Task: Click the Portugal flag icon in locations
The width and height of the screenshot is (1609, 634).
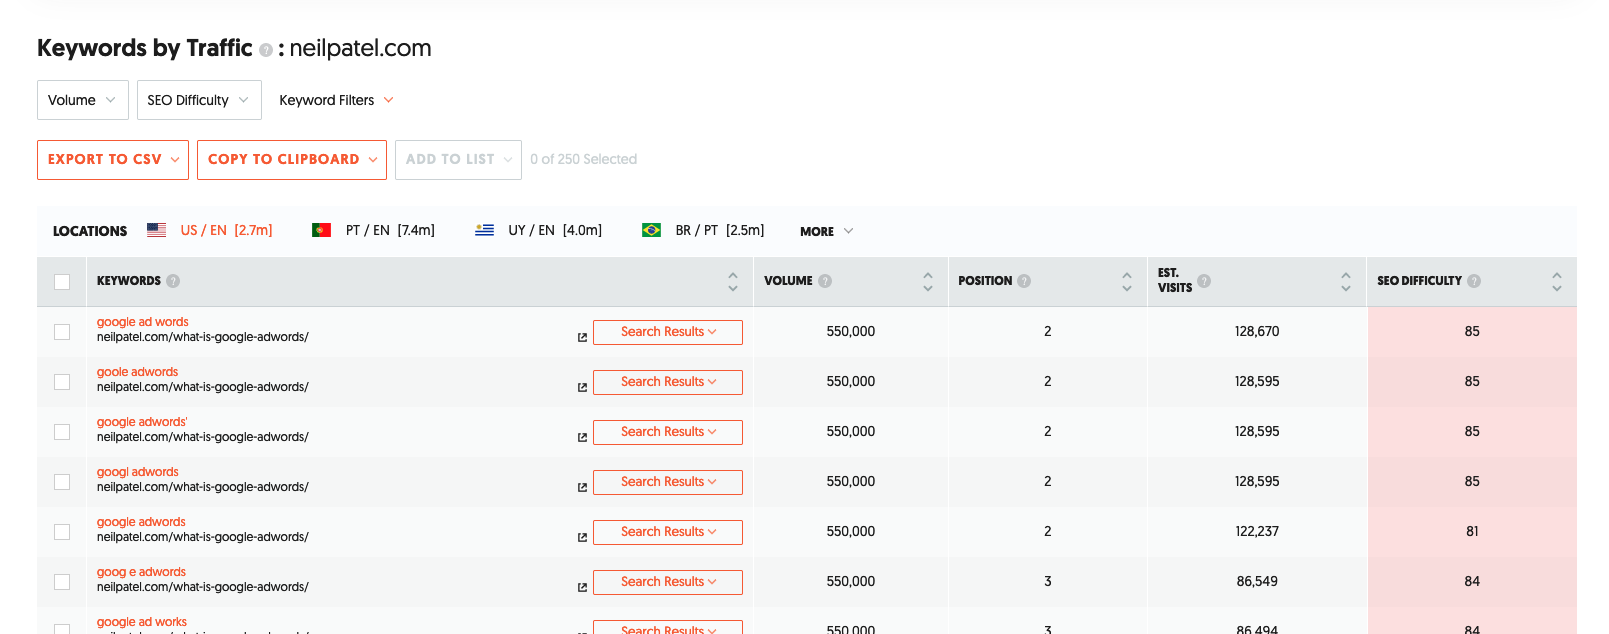Action: coord(321,230)
